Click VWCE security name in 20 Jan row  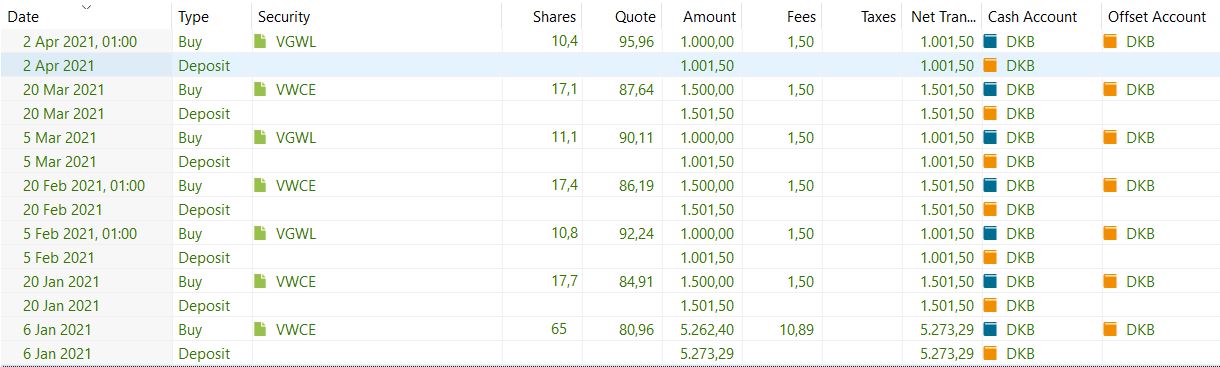pos(296,281)
